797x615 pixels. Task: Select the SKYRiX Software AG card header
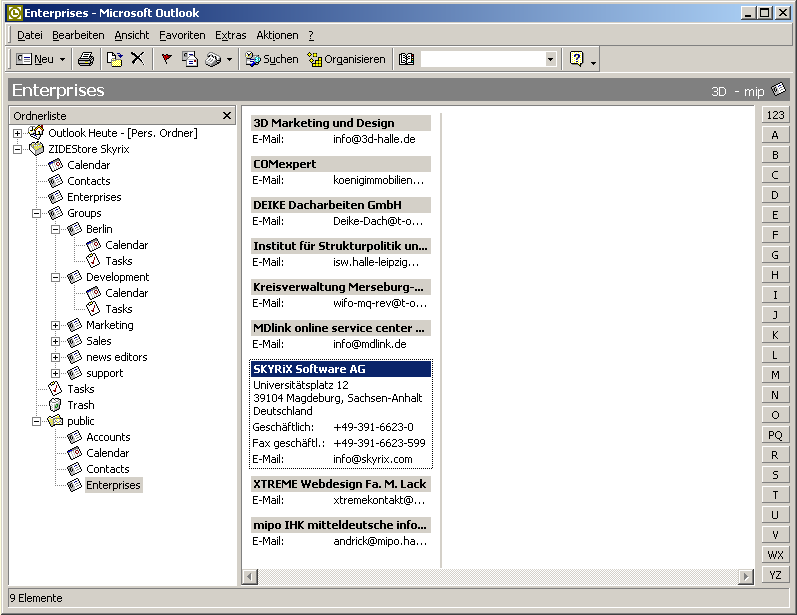[341, 369]
